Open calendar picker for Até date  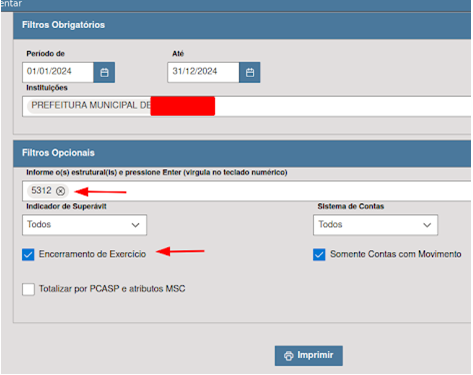[x=250, y=72]
